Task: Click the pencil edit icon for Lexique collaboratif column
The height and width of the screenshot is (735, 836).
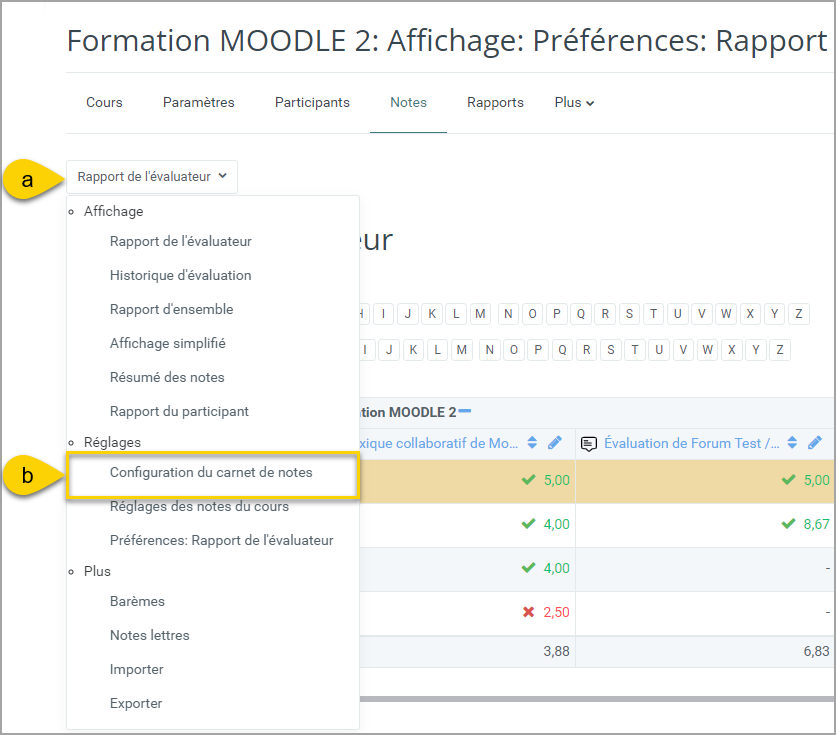Action: point(554,443)
